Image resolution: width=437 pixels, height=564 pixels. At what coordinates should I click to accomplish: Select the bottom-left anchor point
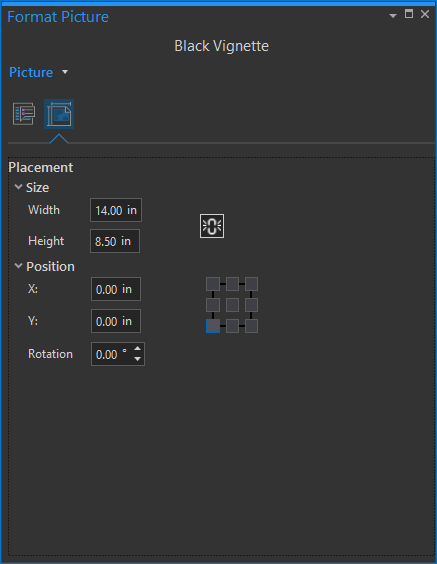[x=213, y=326]
